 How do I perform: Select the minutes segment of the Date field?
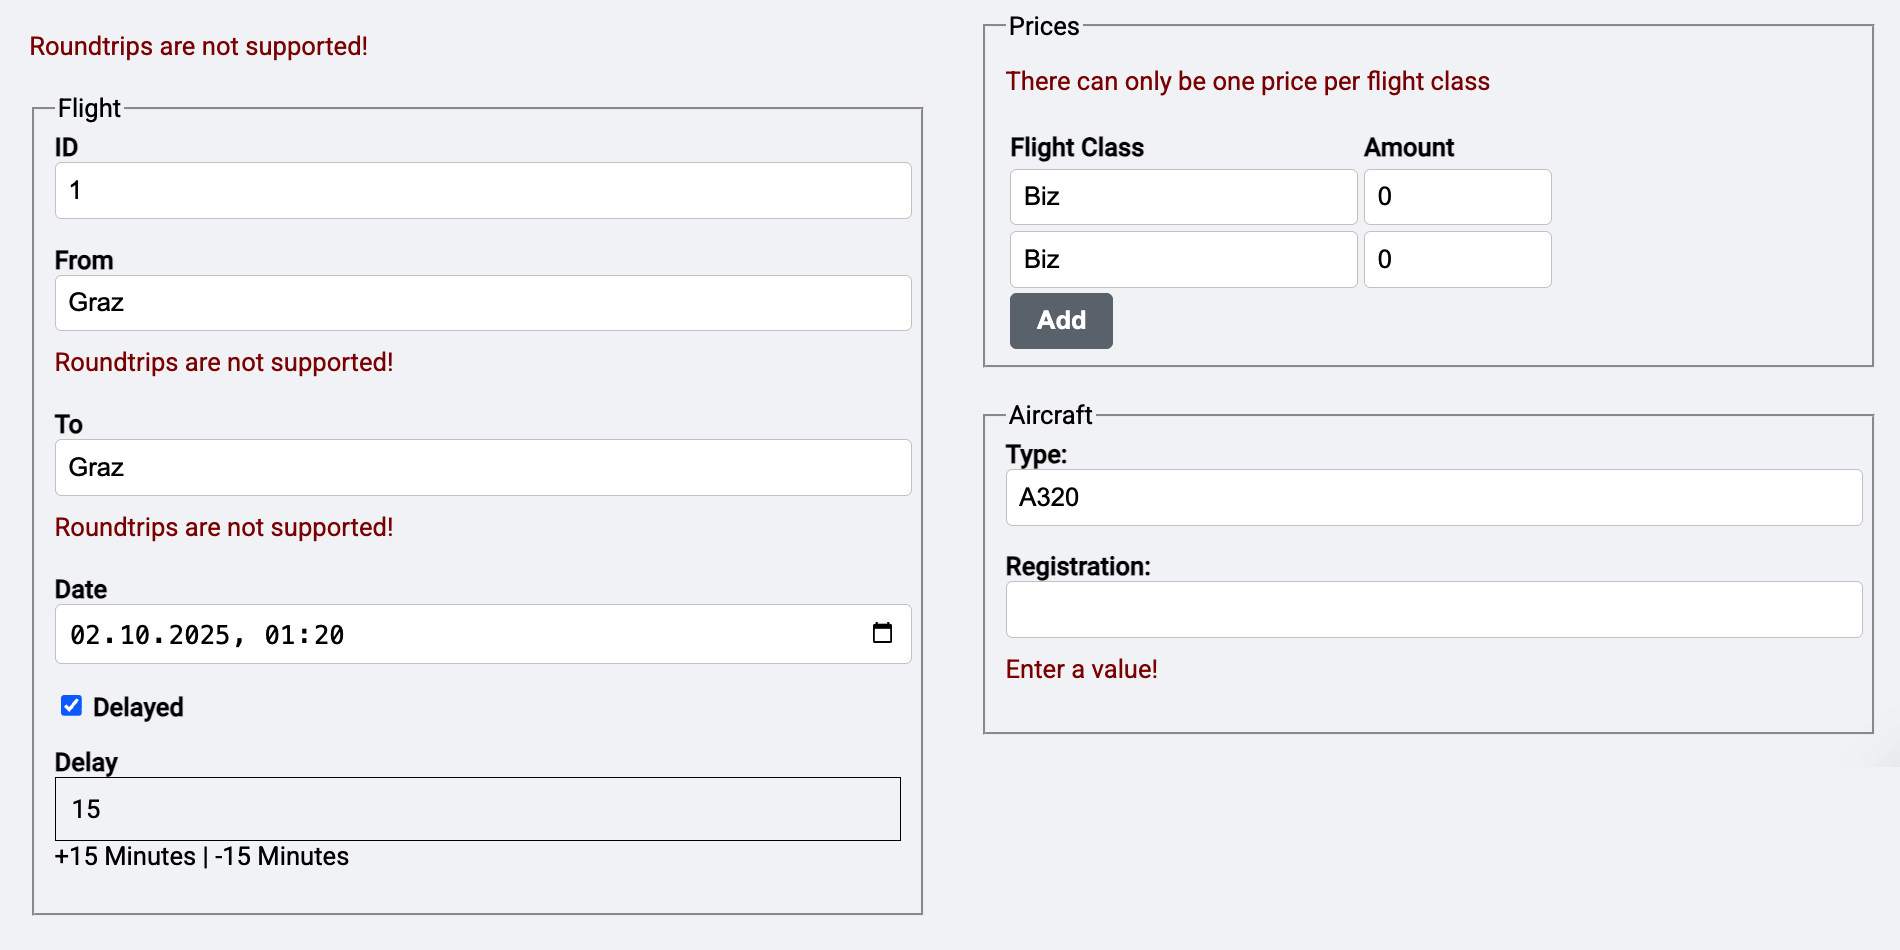coord(329,635)
